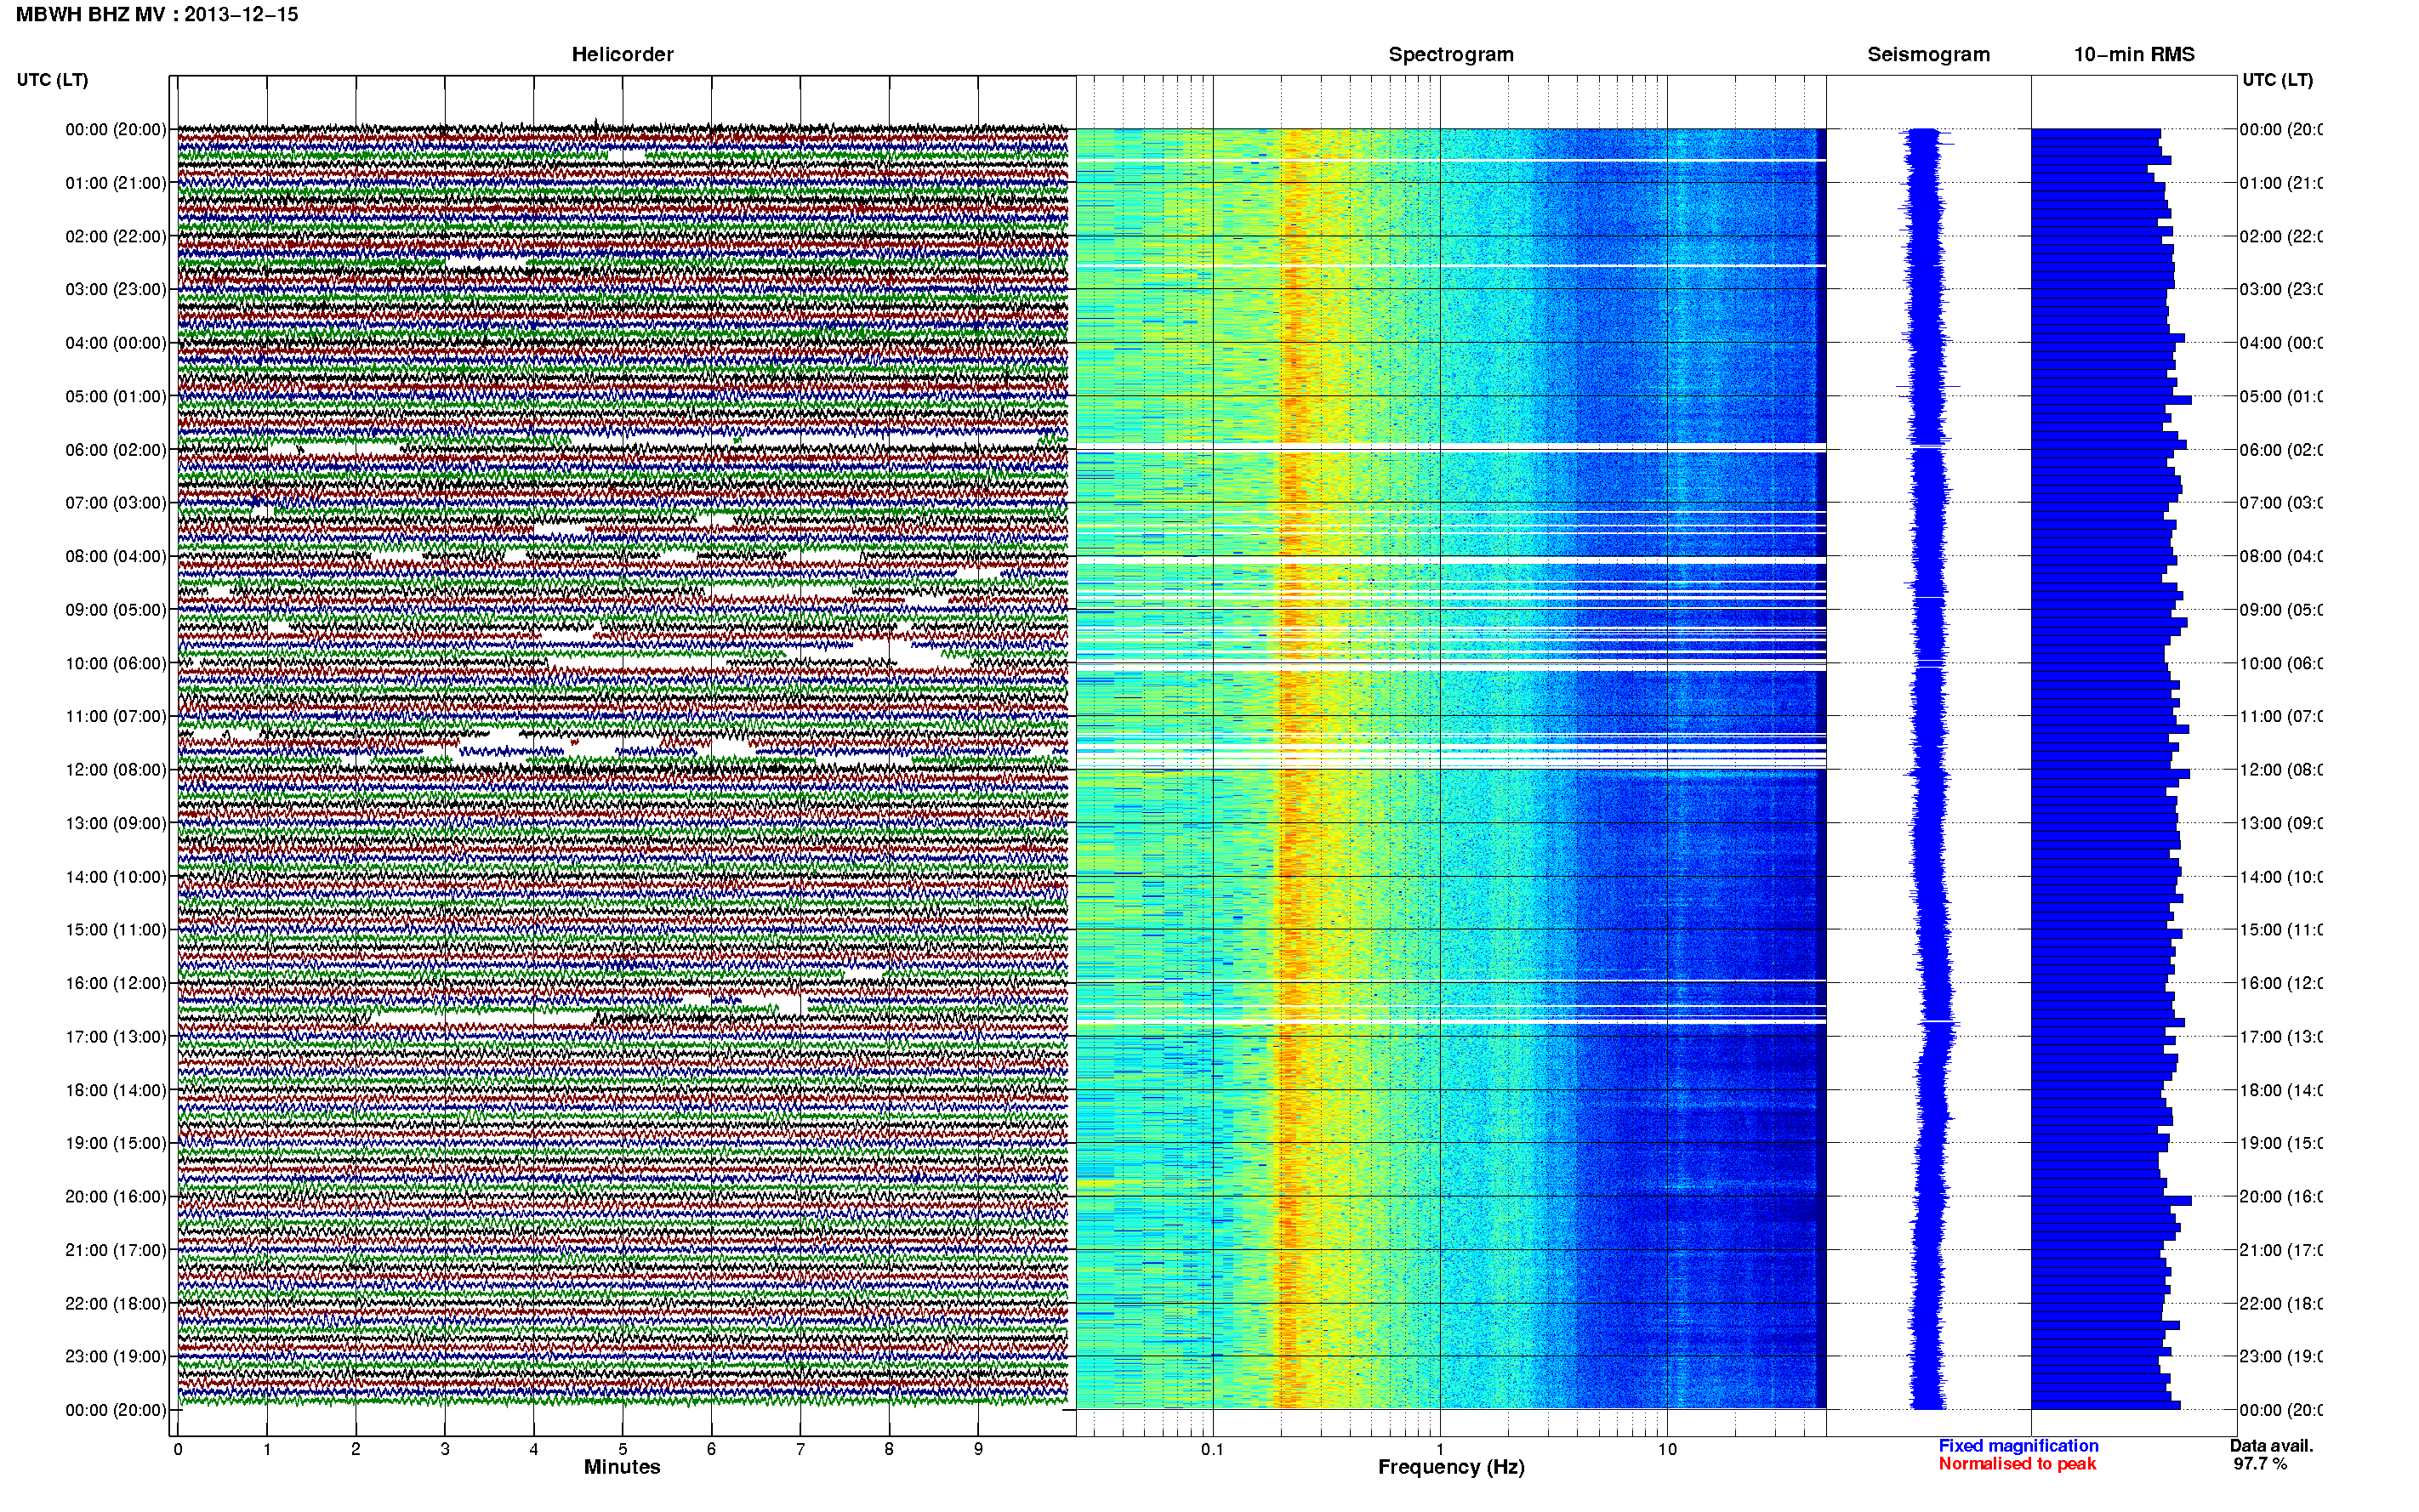This screenshot has width=2419, height=1512.
Task: Click the '97.7 %' availability value
Action: point(2260,1464)
